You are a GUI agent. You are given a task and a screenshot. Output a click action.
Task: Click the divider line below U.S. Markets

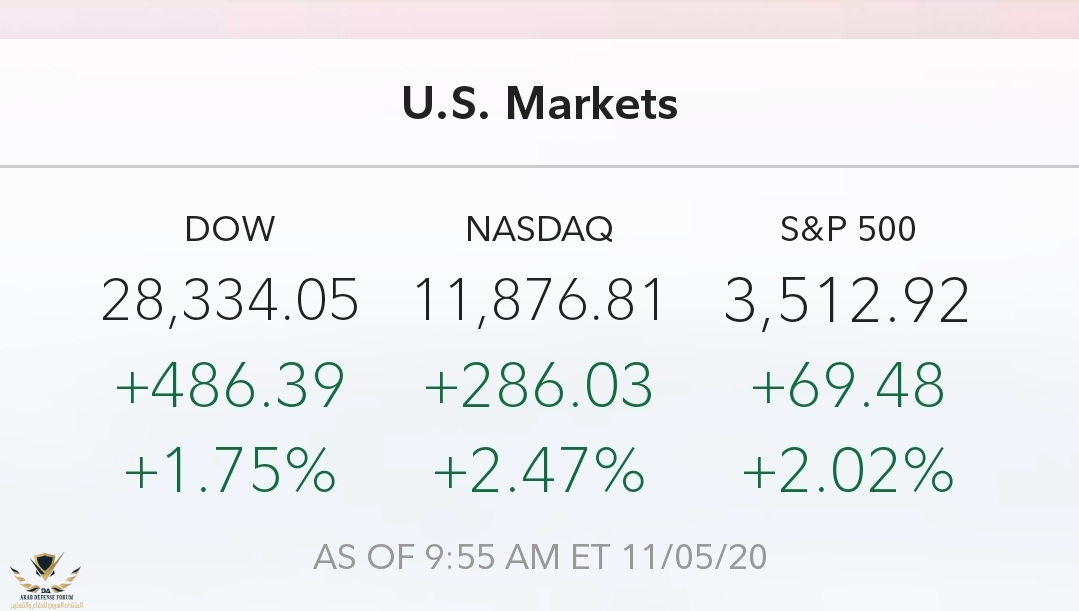540,165
